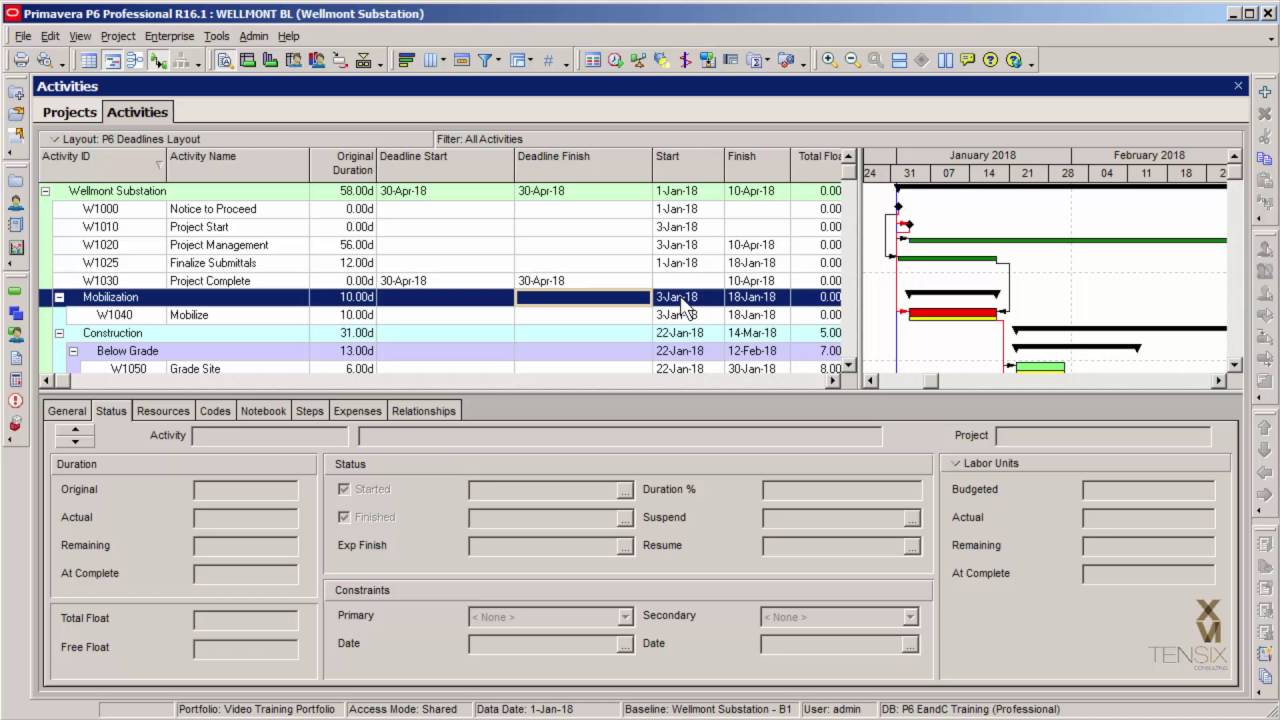Click the activity table scroll-down arrow
The height and width of the screenshot is (720, 1280).
coord(849,365)
